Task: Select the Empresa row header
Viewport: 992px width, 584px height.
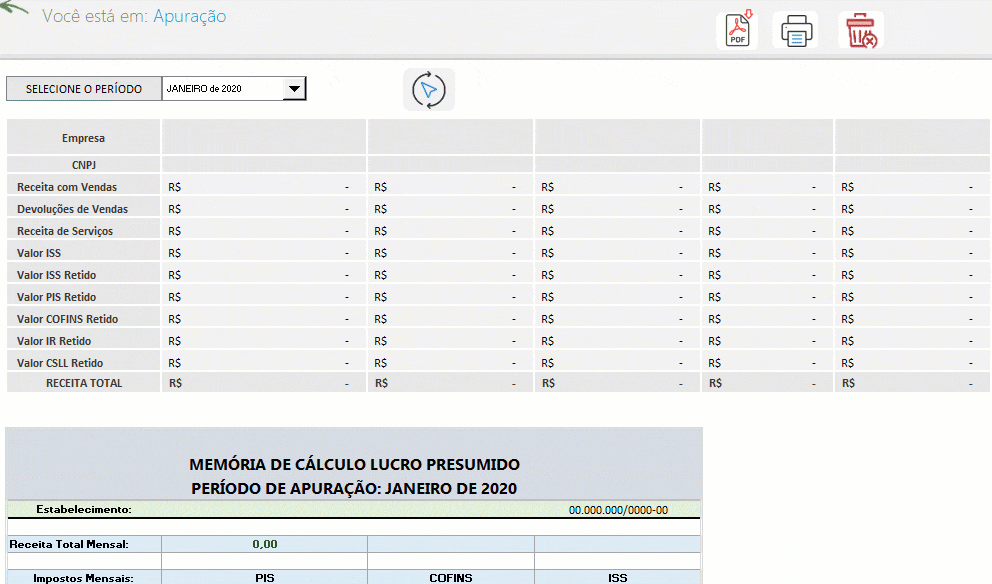Action: coord(84,138)
